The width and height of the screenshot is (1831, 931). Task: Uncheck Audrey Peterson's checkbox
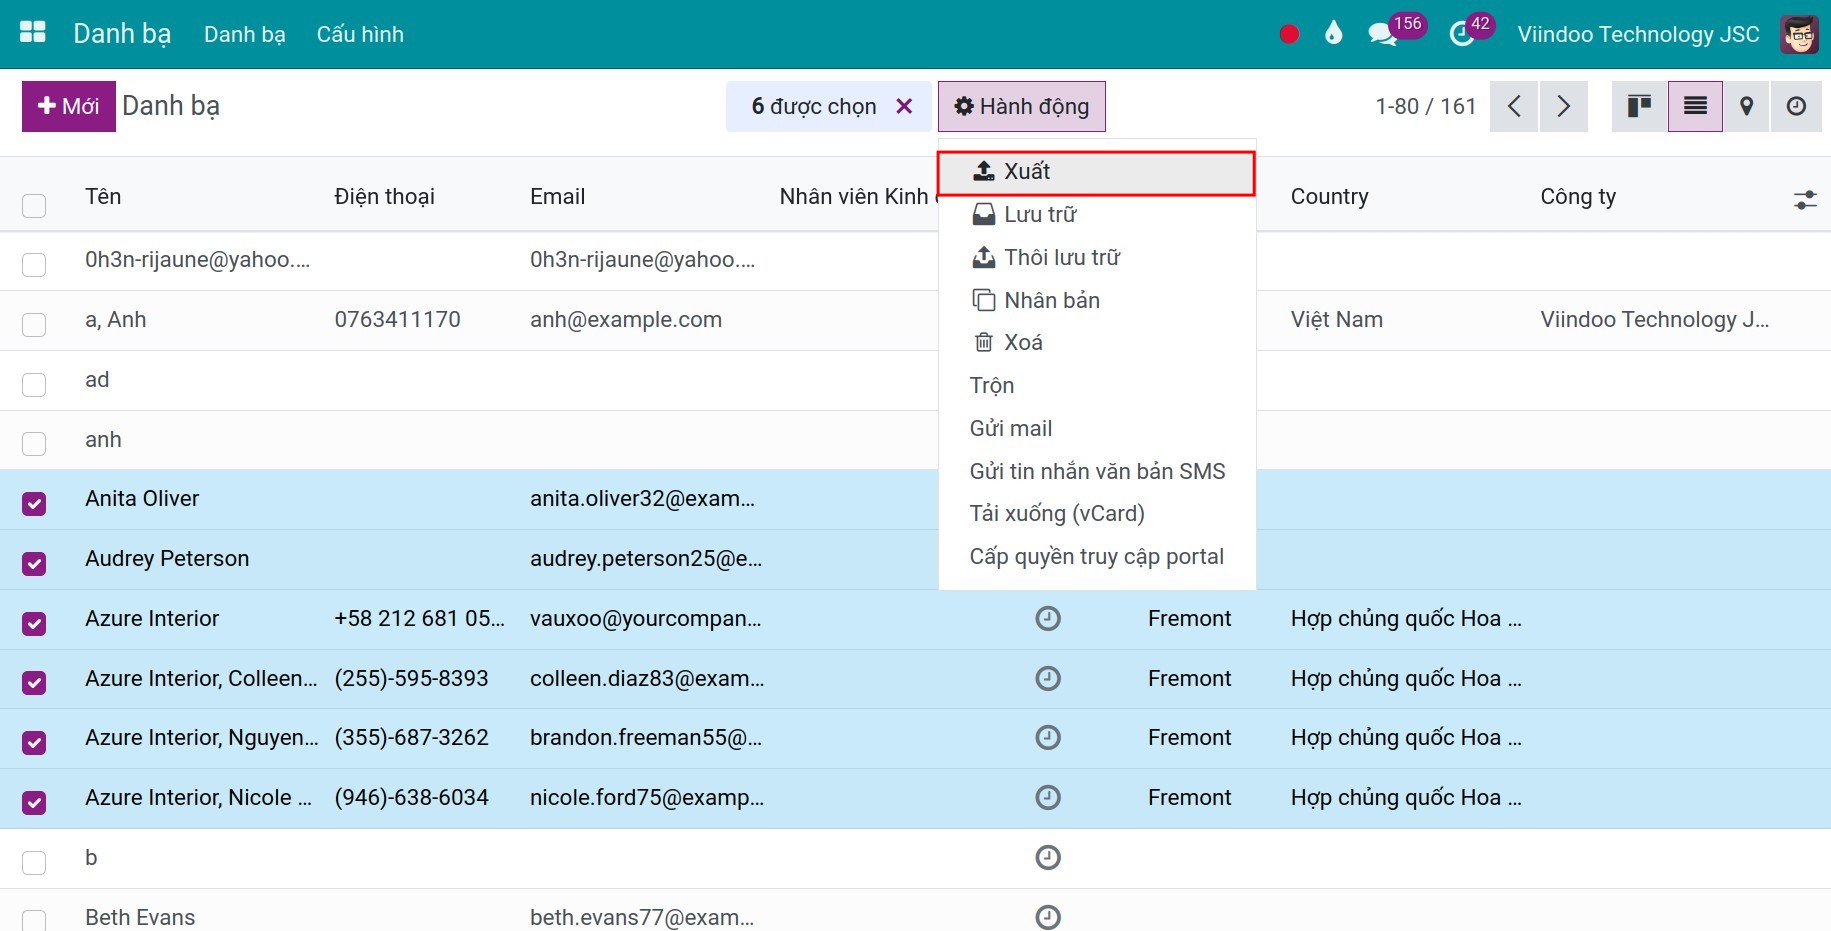pyautogui.click(x=34, y=563)
